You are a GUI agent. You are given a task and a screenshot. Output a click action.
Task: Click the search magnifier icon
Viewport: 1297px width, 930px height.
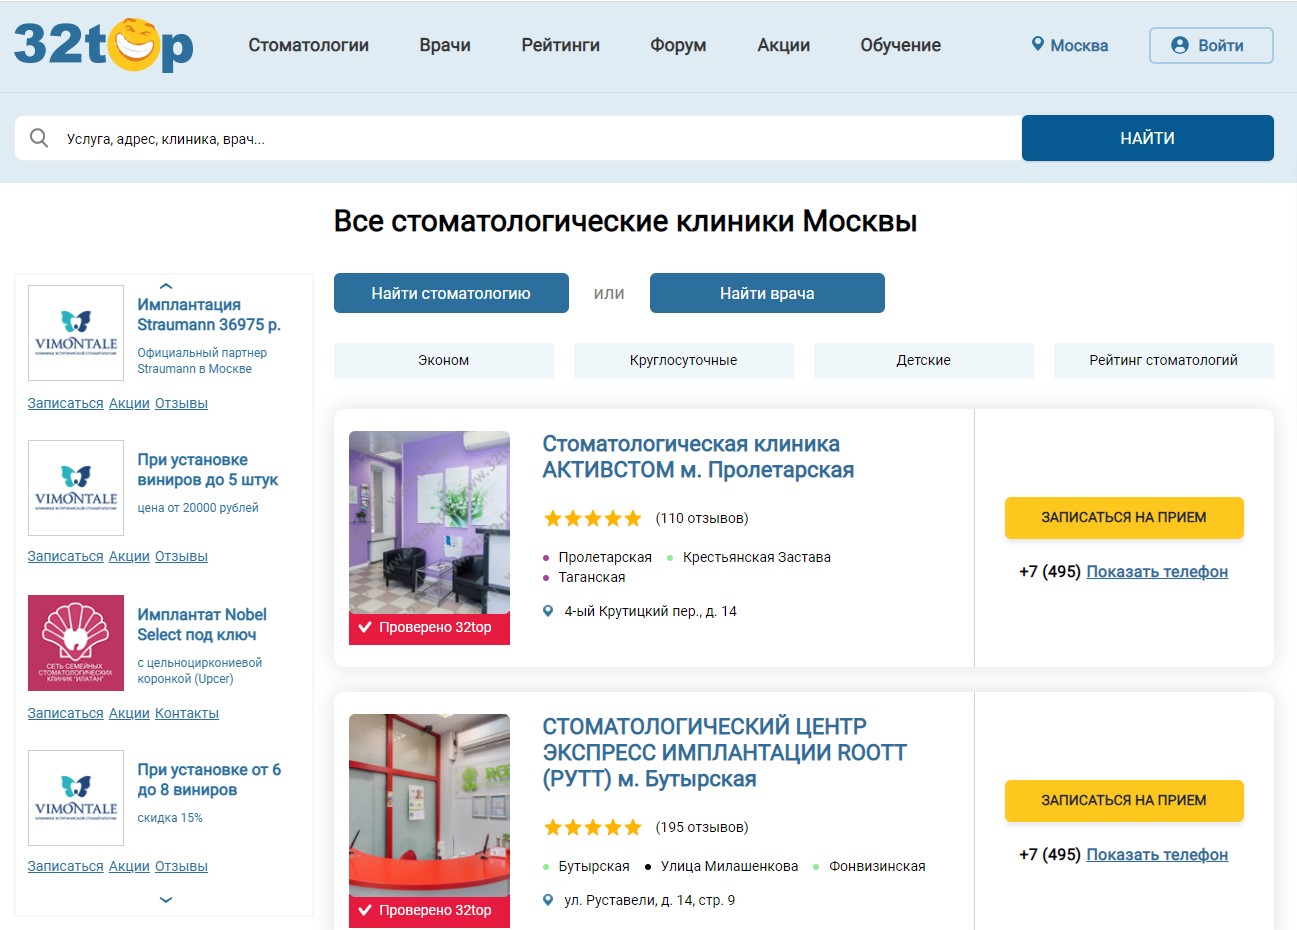39,137
